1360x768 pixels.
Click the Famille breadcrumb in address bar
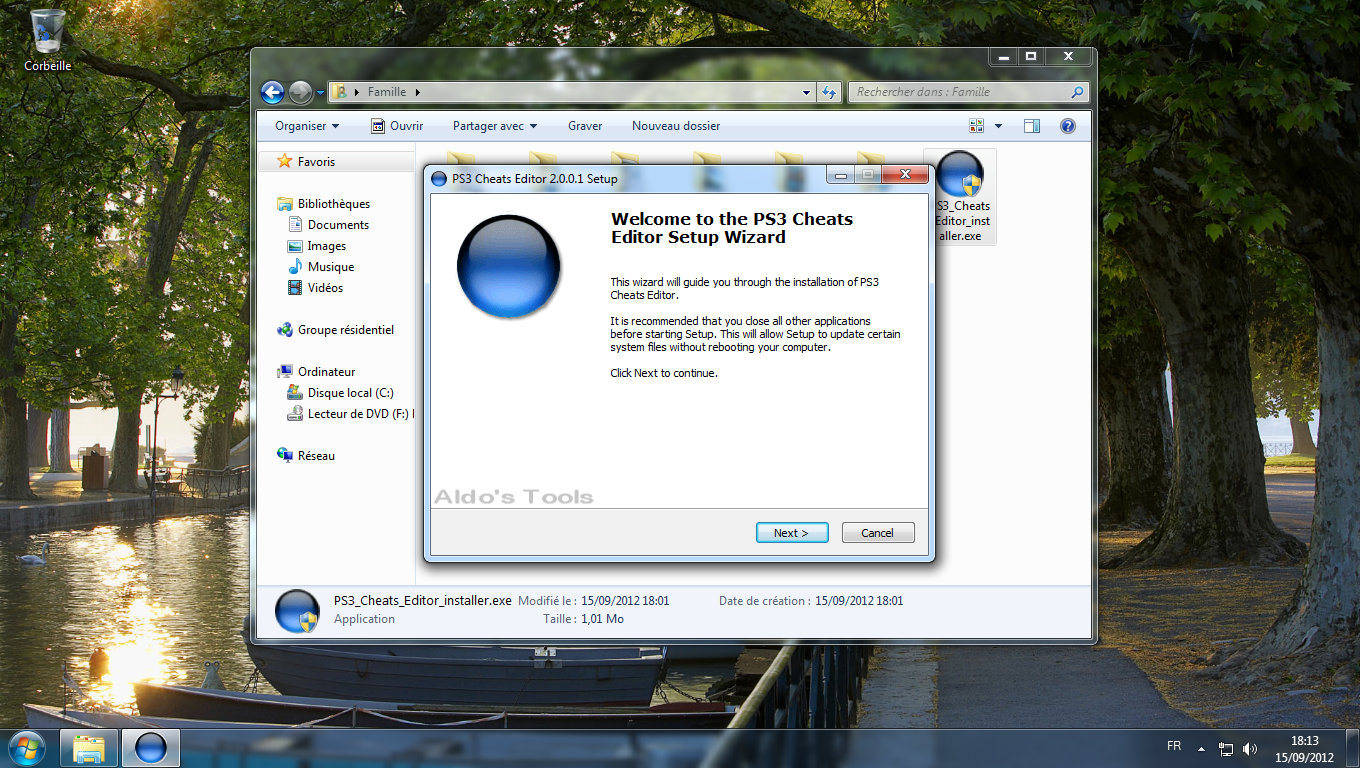tap(387, 92)
